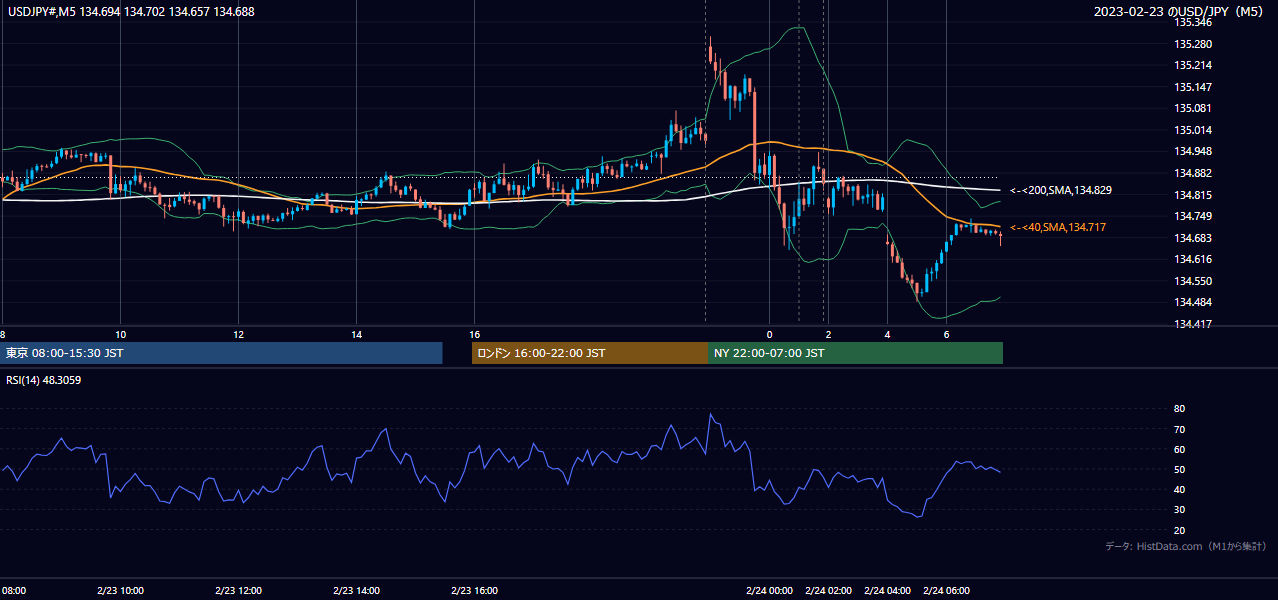Click the 2/23 10:00 time label
Viewport: 1278px width, 600px height.
(121, 591)
